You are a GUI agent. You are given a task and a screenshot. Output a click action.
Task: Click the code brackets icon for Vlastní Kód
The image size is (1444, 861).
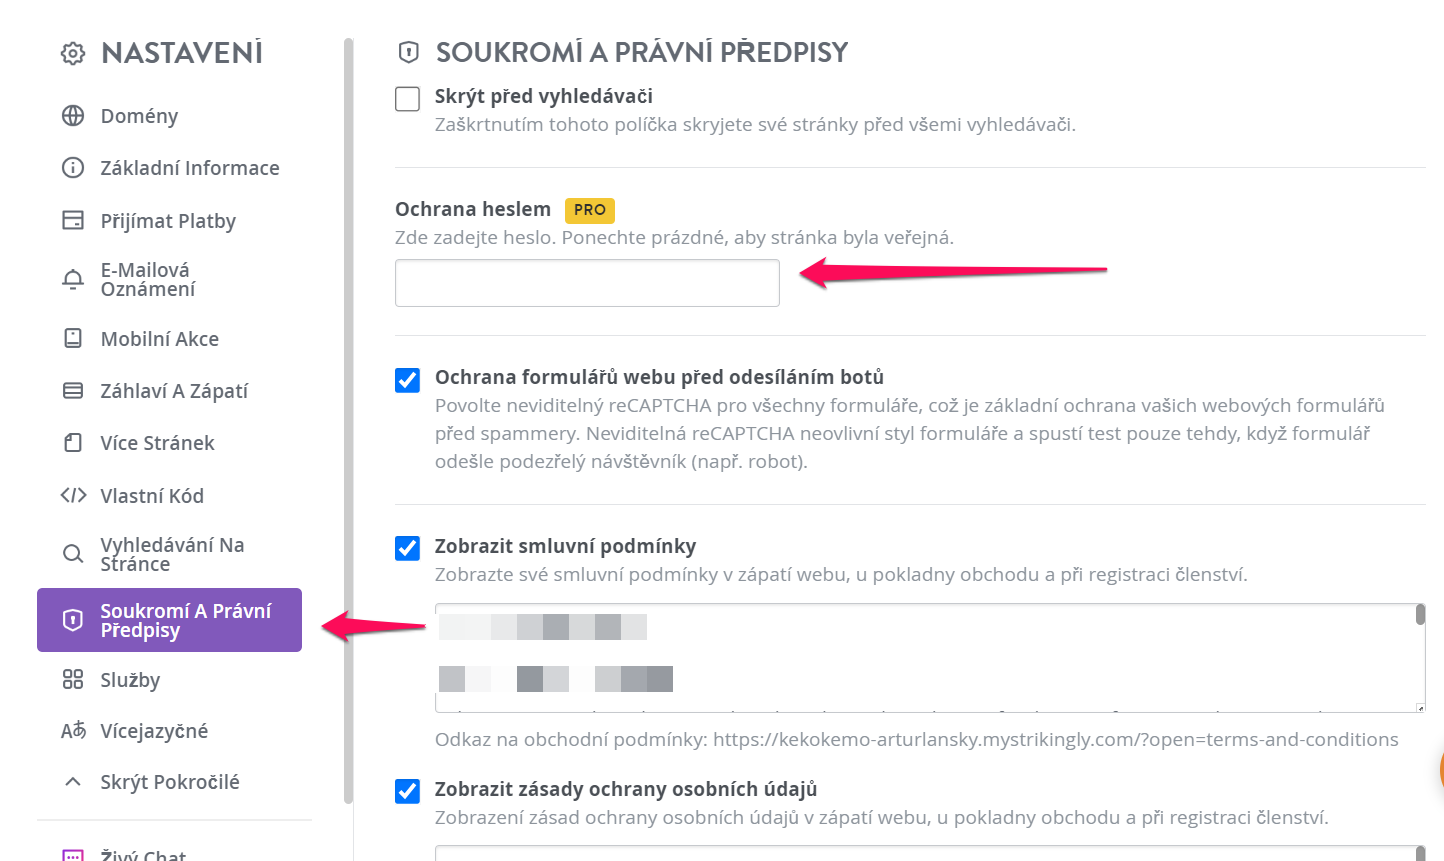point(73,495)
